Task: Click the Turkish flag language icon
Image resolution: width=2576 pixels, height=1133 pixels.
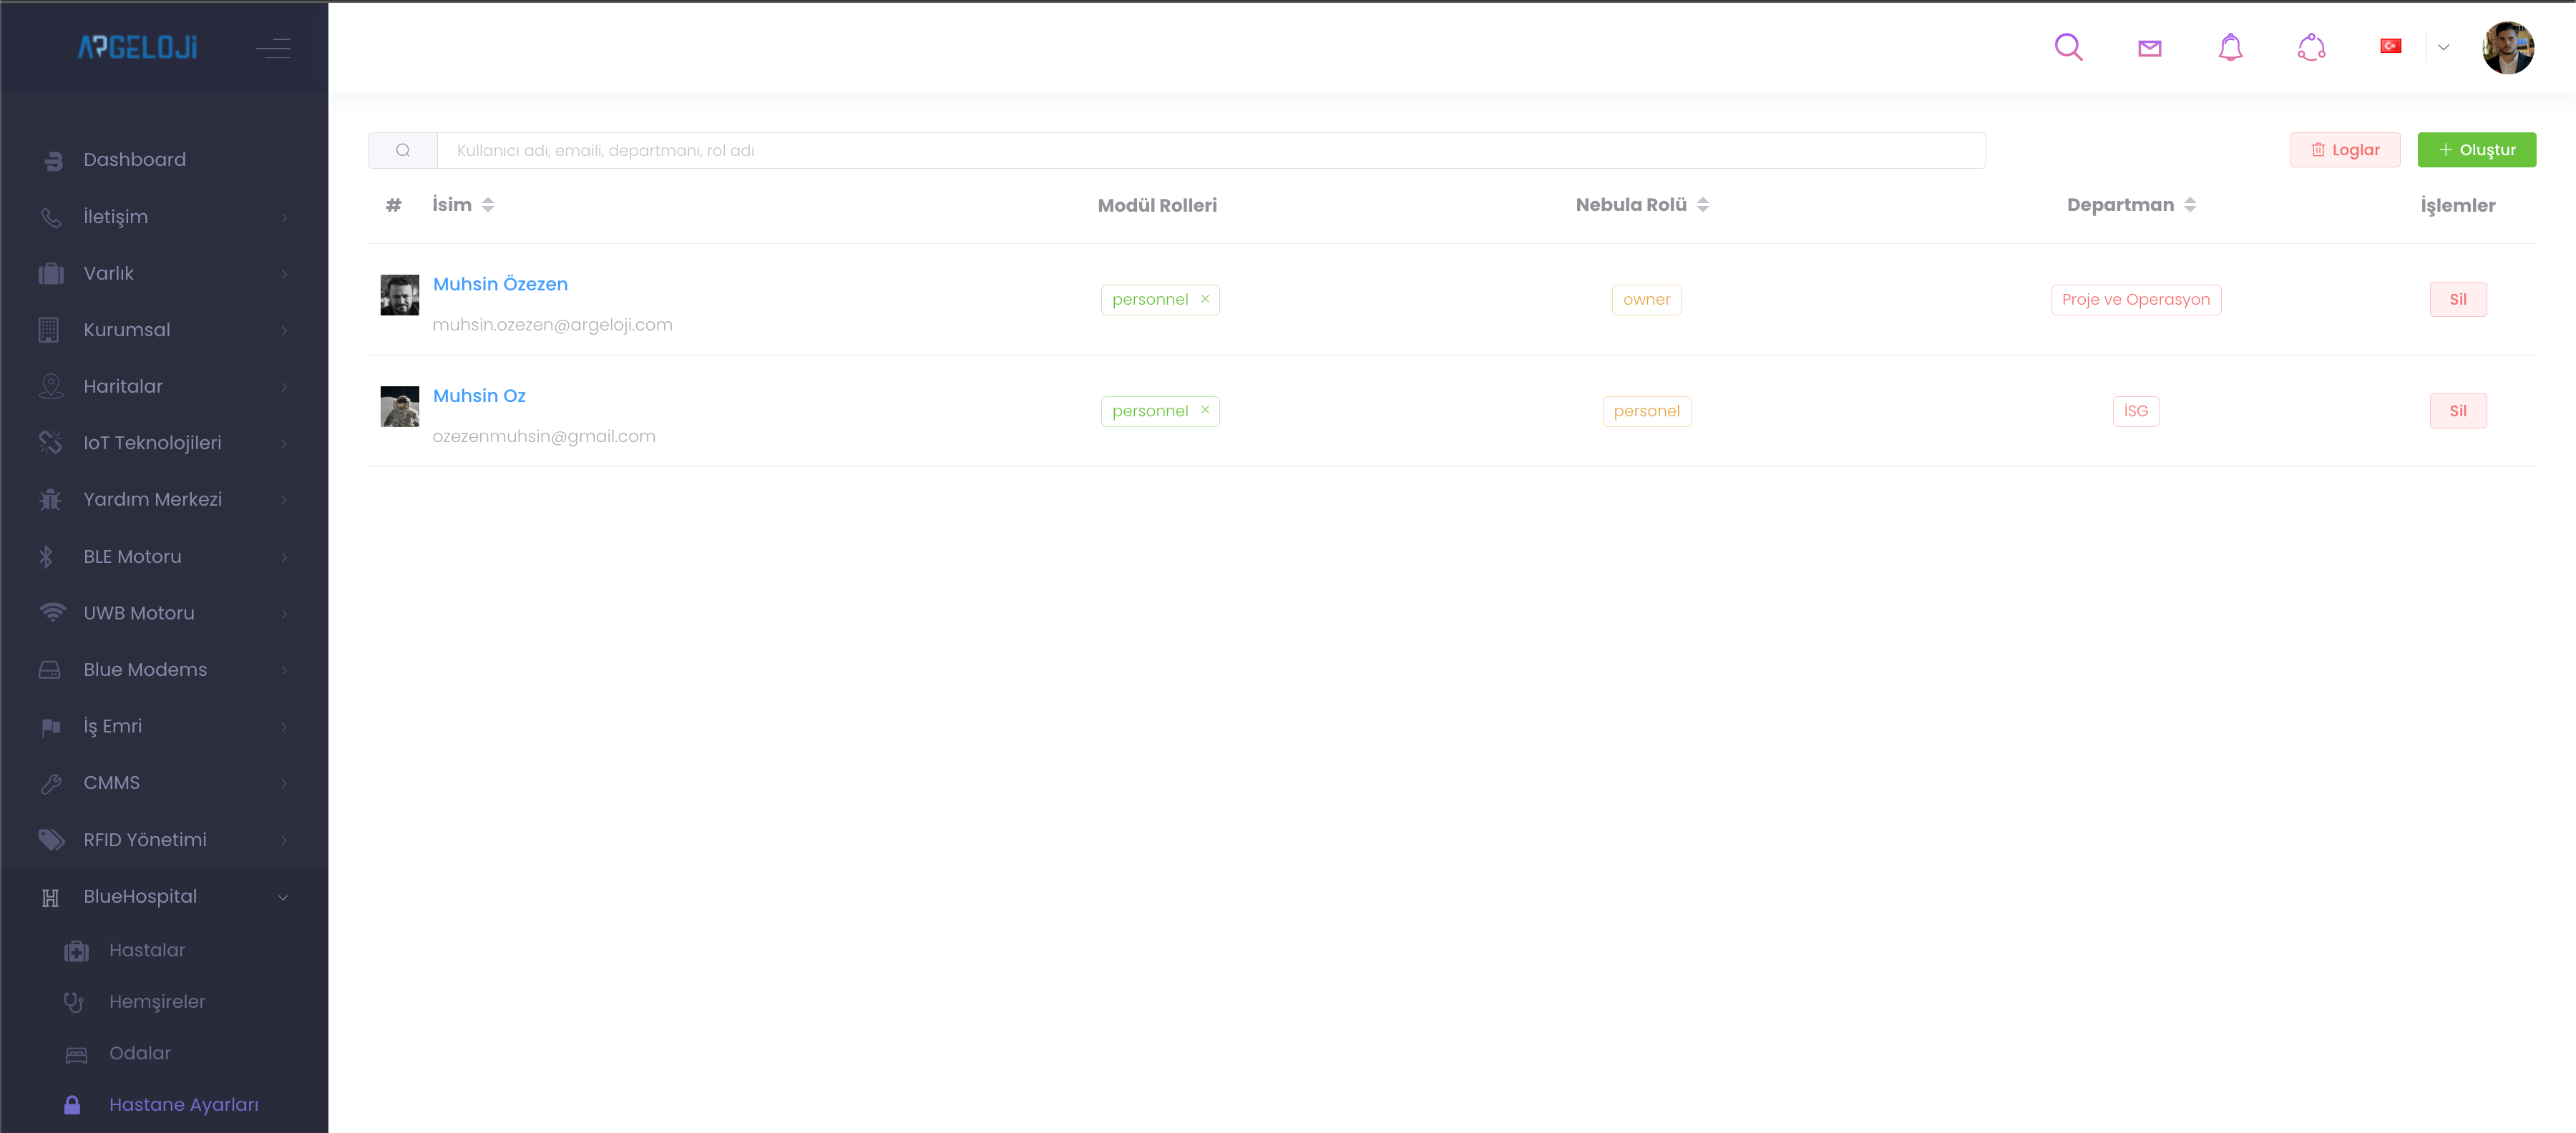Action: 2390,46
